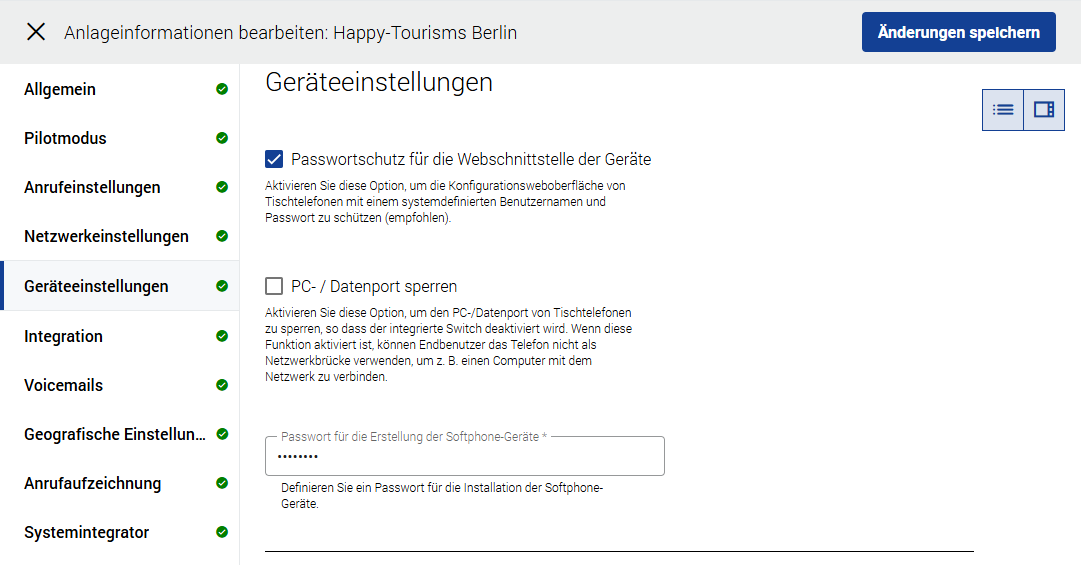Close the Anlageinformationen editor with X icon

[36, 32]
